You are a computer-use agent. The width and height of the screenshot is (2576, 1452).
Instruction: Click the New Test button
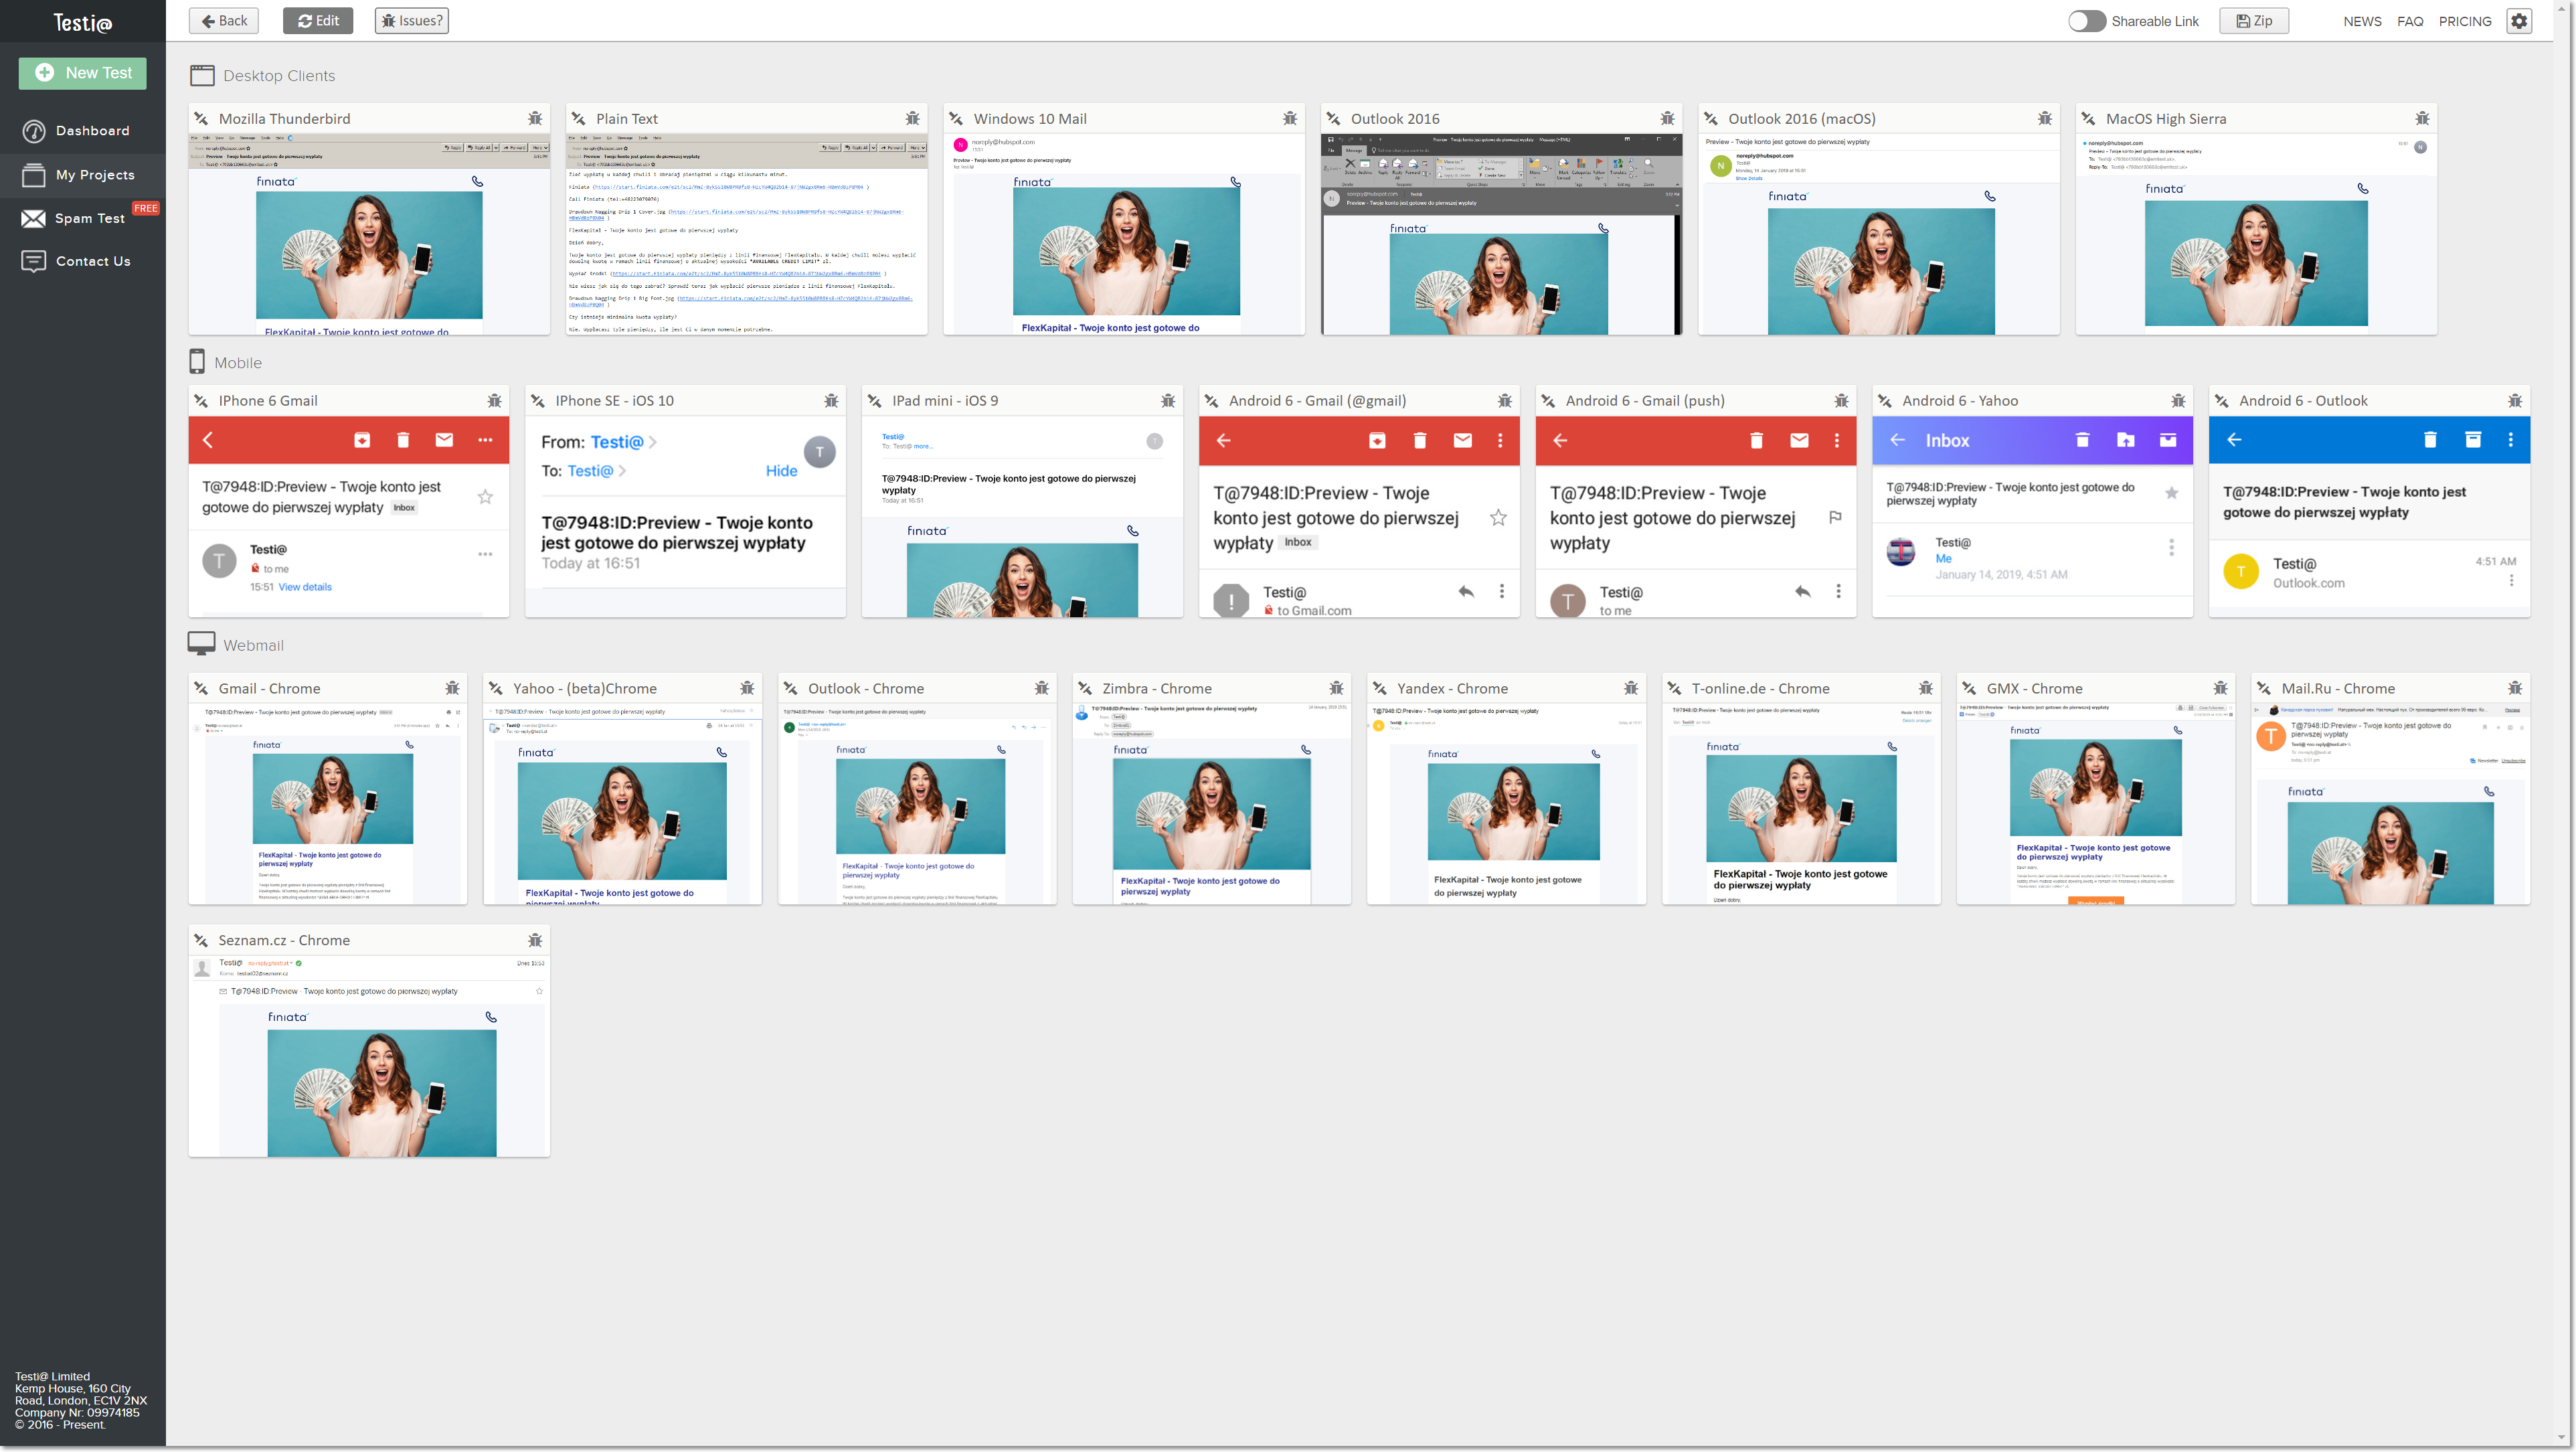coord(82,71)
